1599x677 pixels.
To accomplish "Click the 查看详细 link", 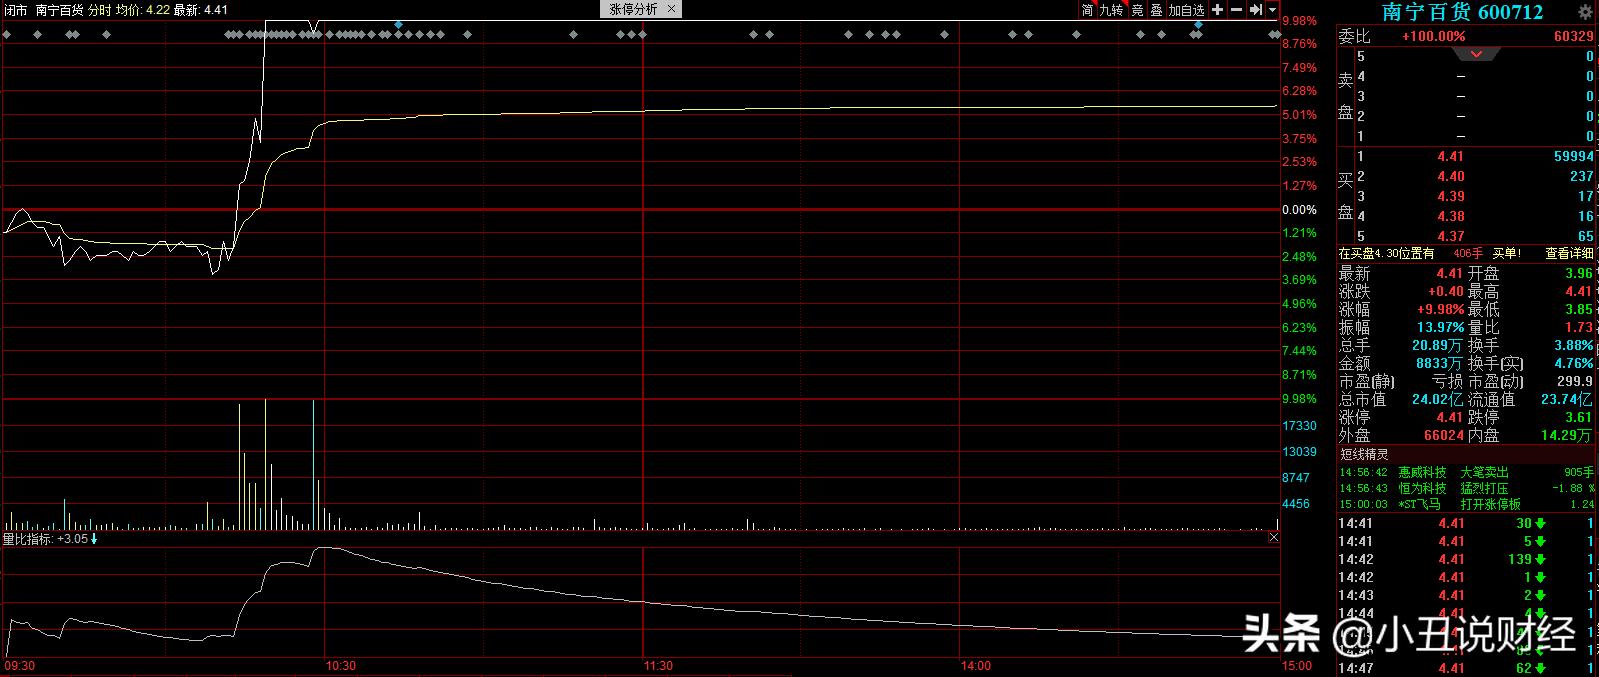I will (1569, 254).
